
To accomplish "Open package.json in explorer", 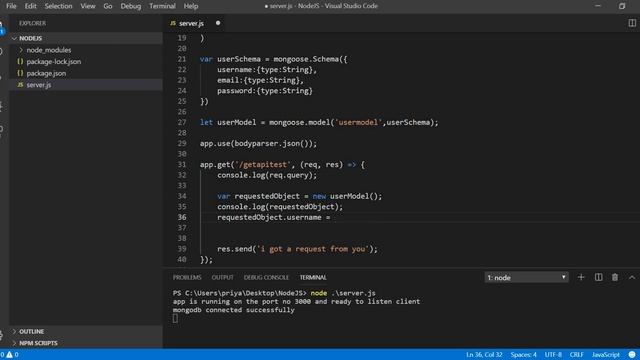I will coord(46,73).
